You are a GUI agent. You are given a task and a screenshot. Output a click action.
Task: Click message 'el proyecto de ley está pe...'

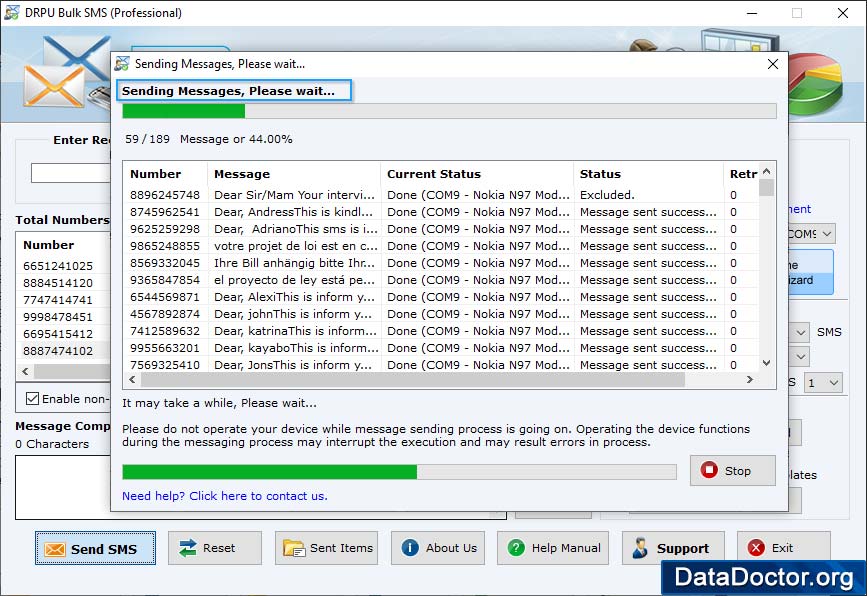[x=294, y=280]
